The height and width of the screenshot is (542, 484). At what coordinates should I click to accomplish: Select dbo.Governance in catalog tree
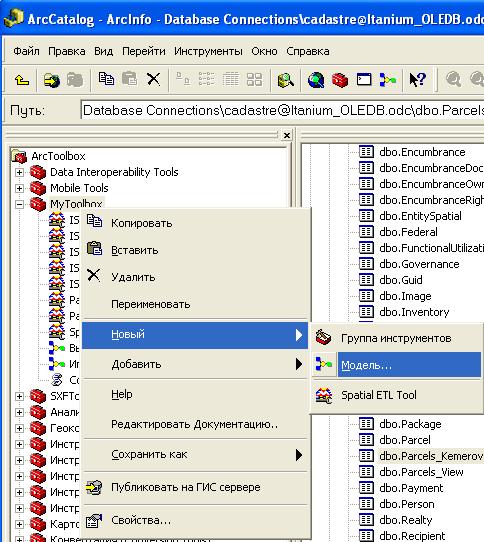point(419,264)
